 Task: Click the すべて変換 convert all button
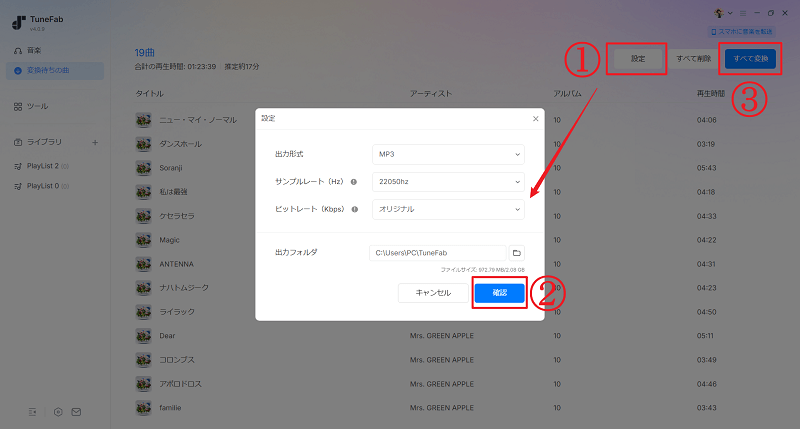pos(751,59)
